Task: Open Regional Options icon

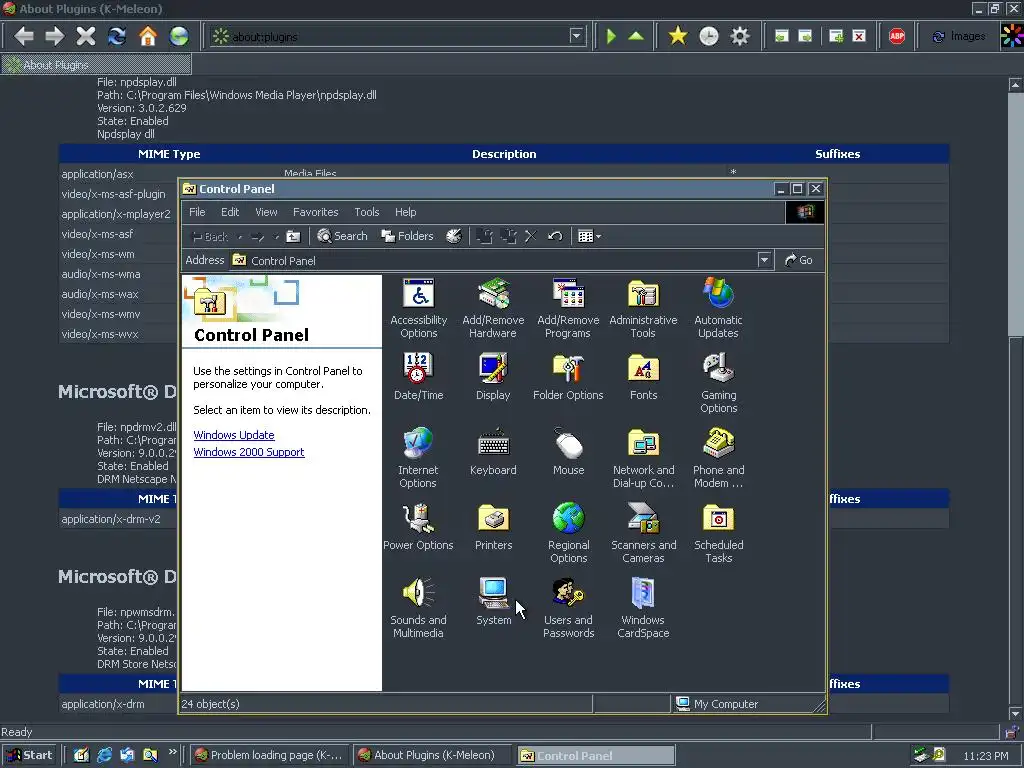Action: click(x=568, y=533)
